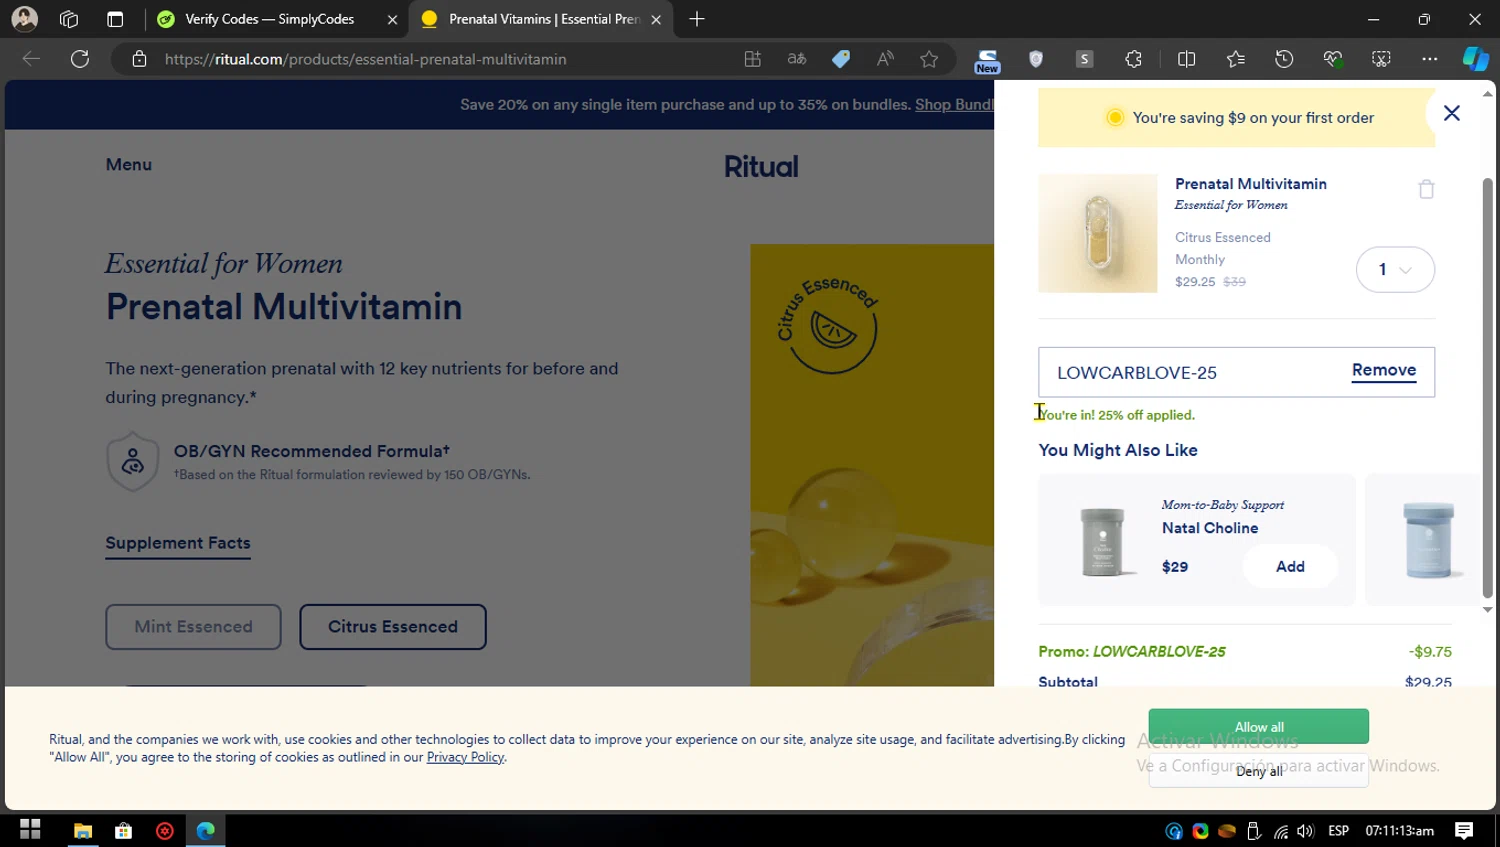Delete Prenatal Multivitamin with trash icon

click(x=1426, y=189)
